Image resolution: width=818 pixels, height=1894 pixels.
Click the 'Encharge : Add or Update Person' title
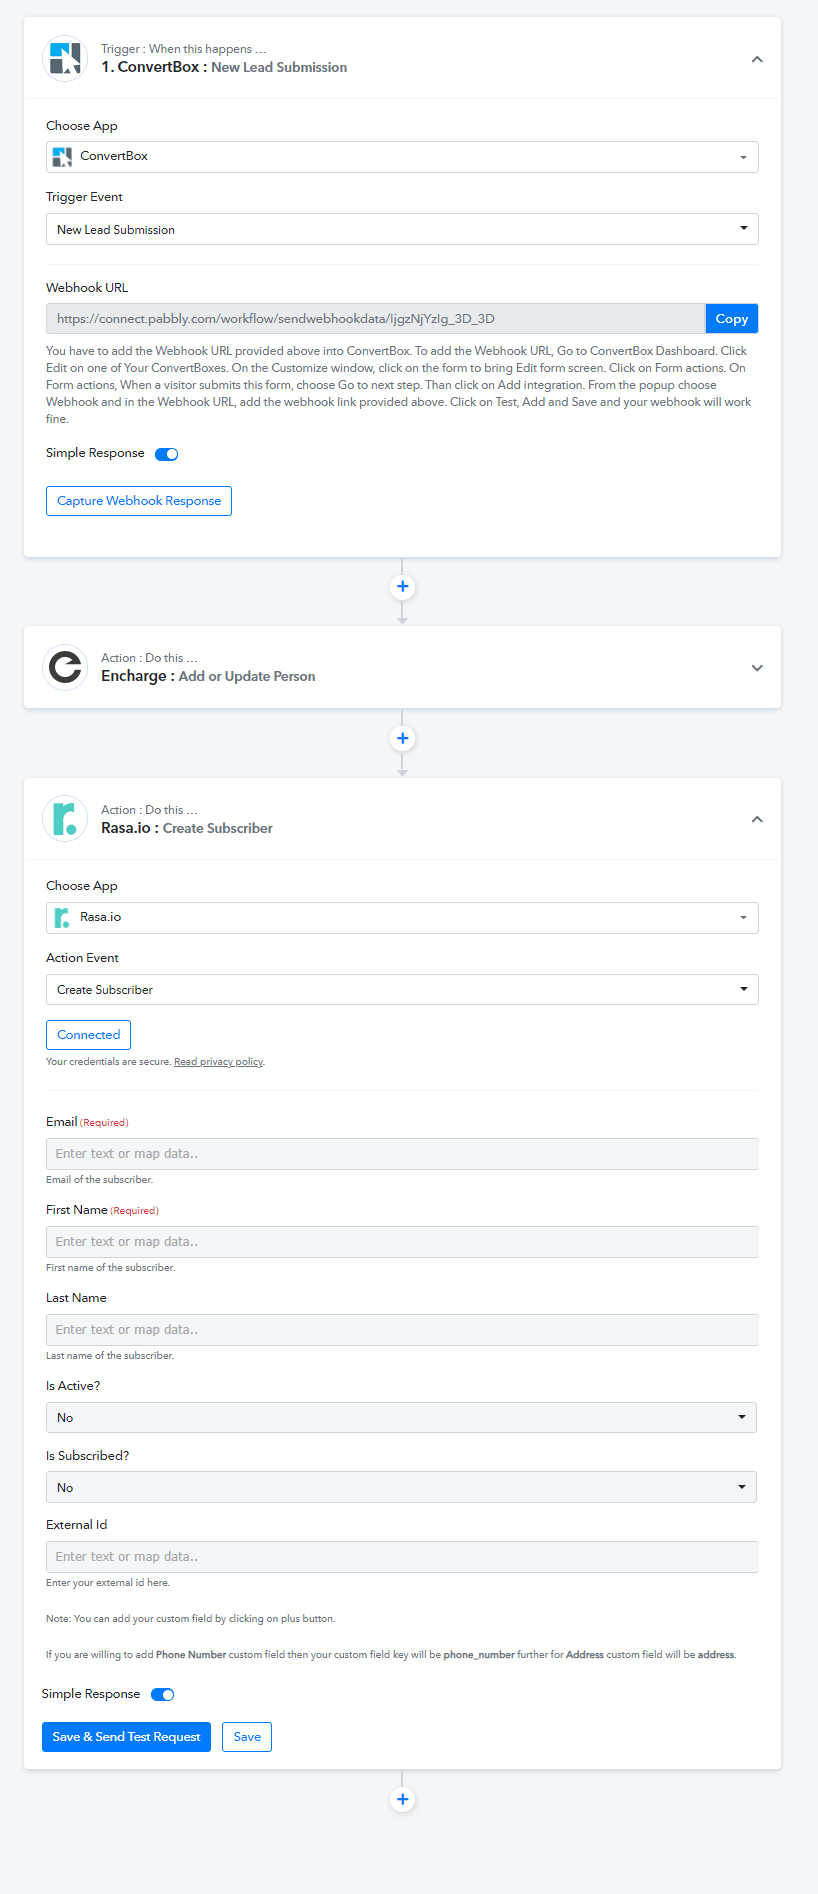pyautogui.click(x=208, y=676)
